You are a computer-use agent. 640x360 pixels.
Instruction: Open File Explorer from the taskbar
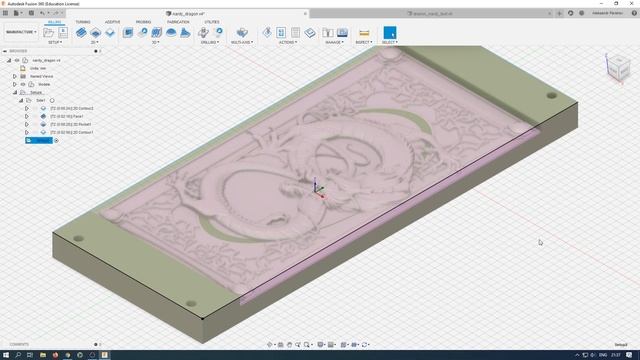click(42, 355)
